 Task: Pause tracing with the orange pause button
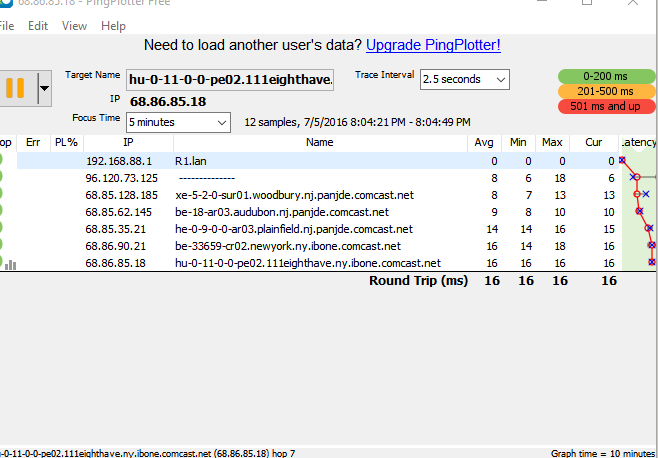point(15,88)
